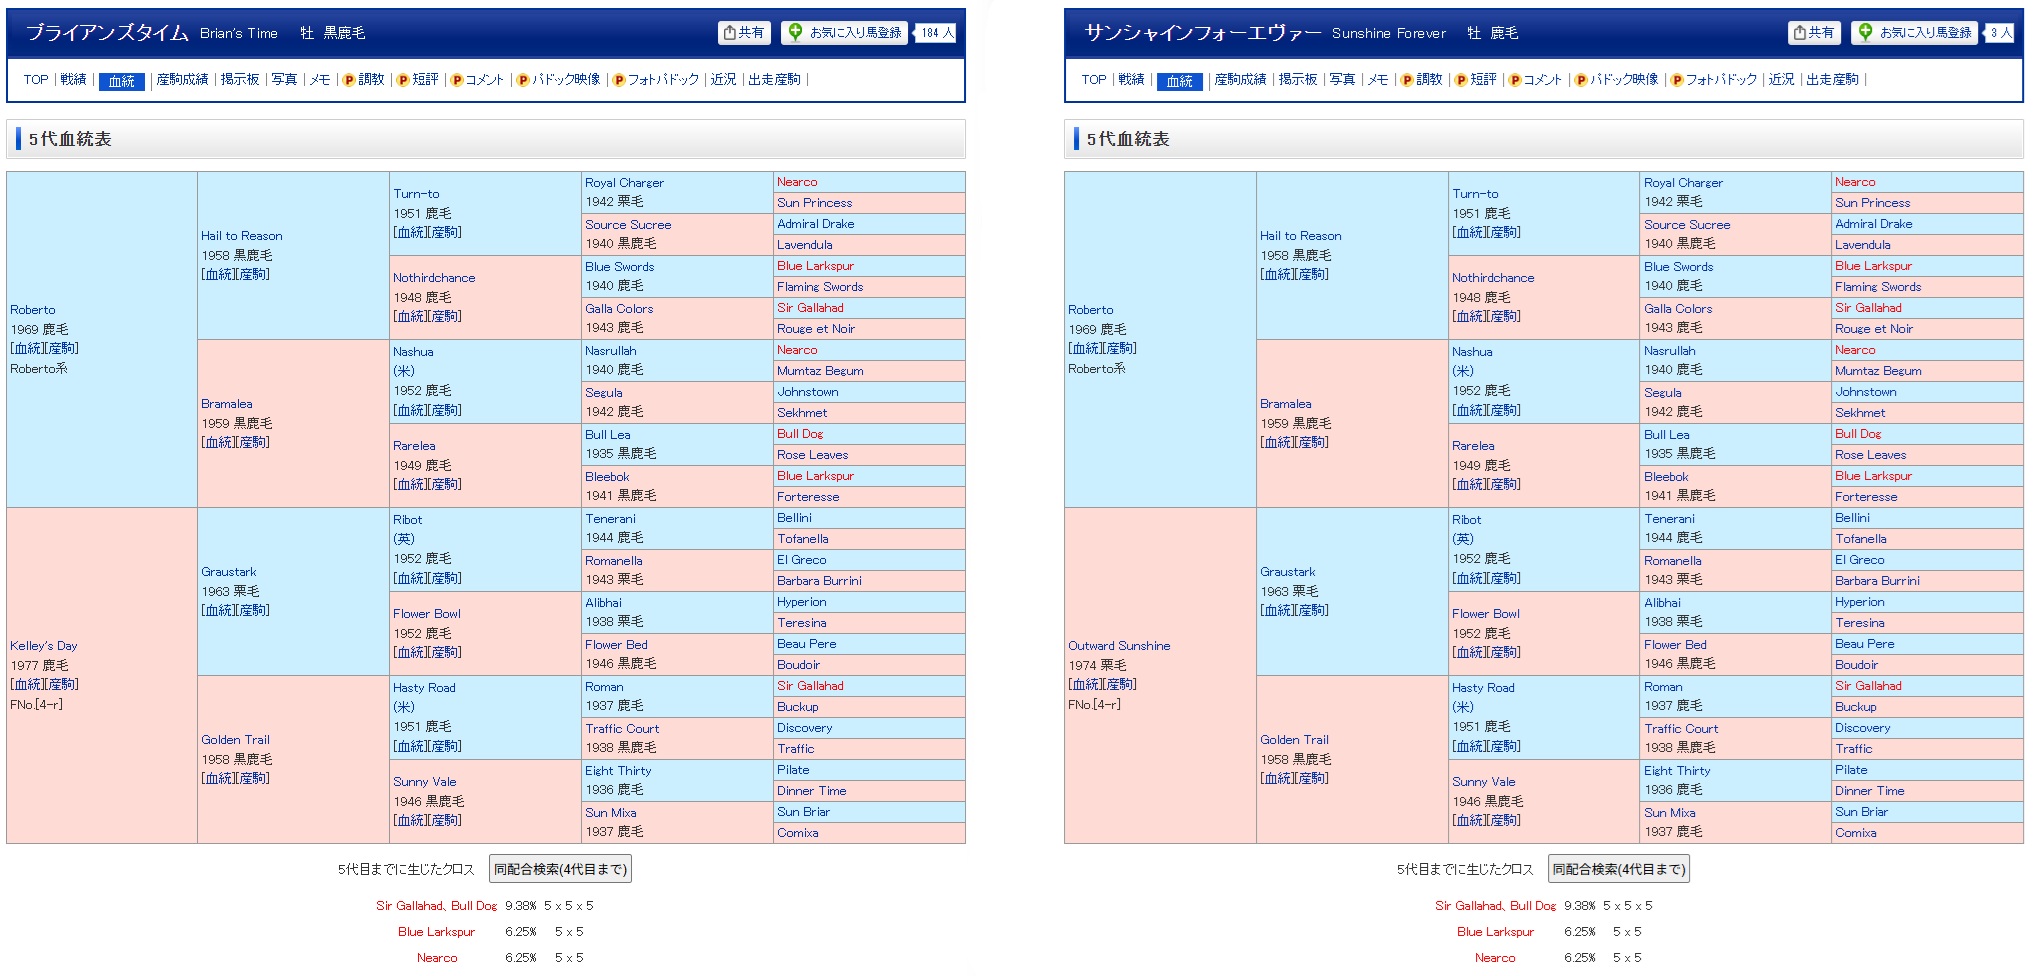This screenshot has height=976, width=2040.
Task: Go to 出走産駒 on Sunshine Forever navigation
Action: click(1832, 80)
